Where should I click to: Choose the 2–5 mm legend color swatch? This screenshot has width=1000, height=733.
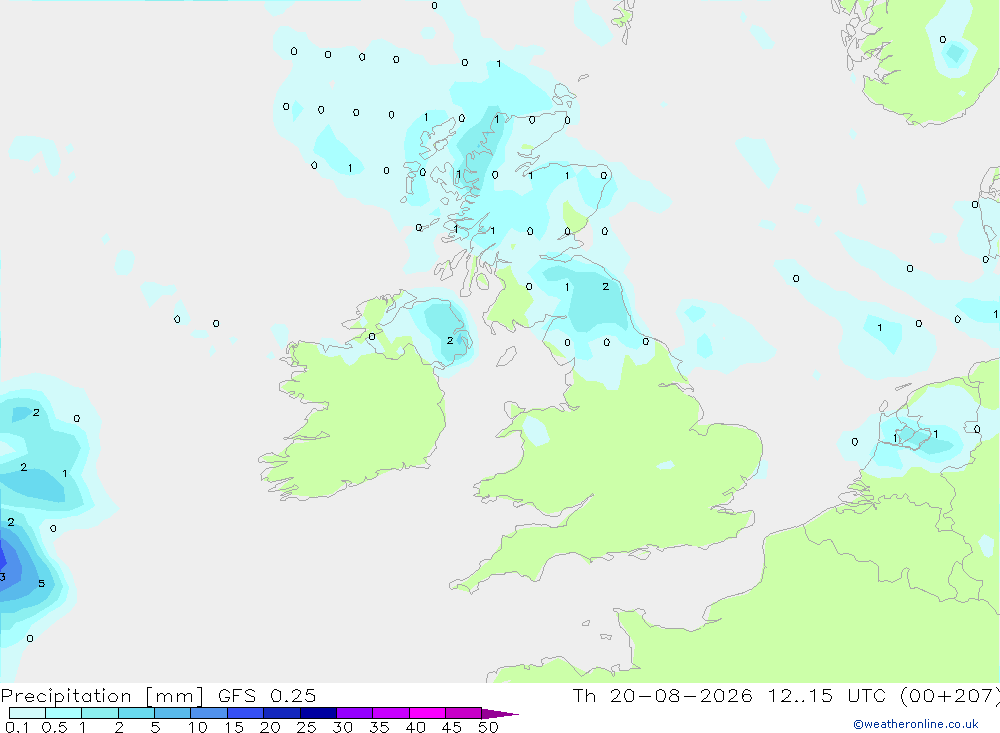pyautogui.click(x=136, y=713)
